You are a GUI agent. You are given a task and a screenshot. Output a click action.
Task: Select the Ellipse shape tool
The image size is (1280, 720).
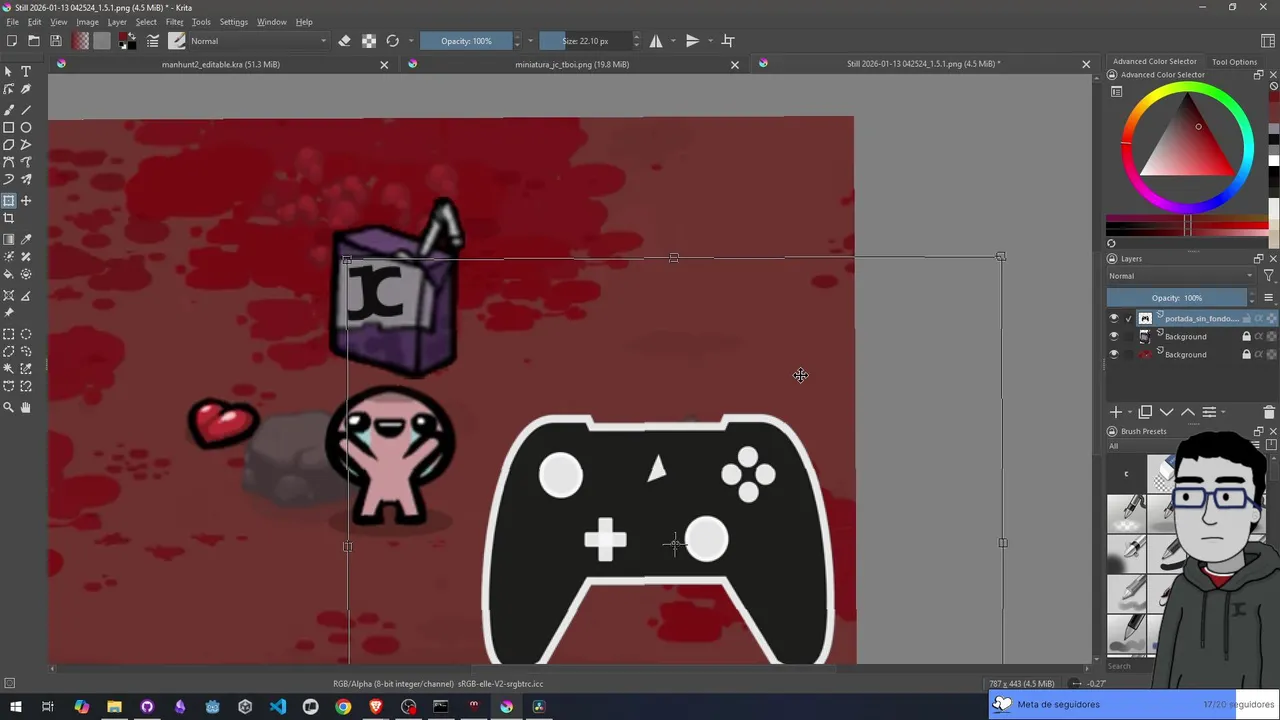pyautogui.click(x=26, y=127)
